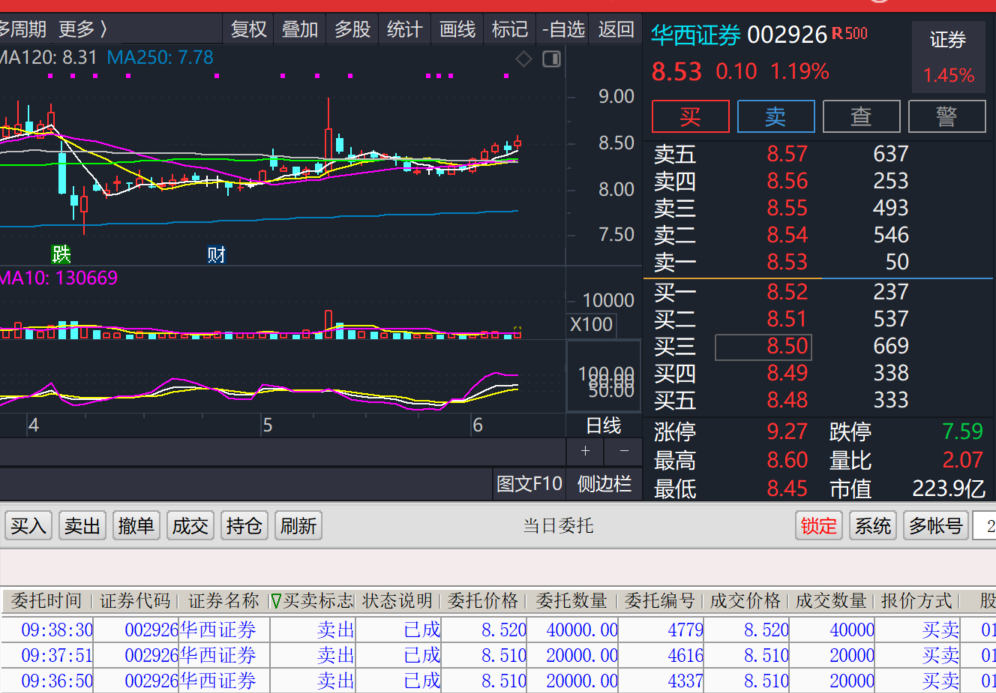Select the 09:37:51 order row
The height and width of the screenshot is (693, 996).
pos(498,655)
